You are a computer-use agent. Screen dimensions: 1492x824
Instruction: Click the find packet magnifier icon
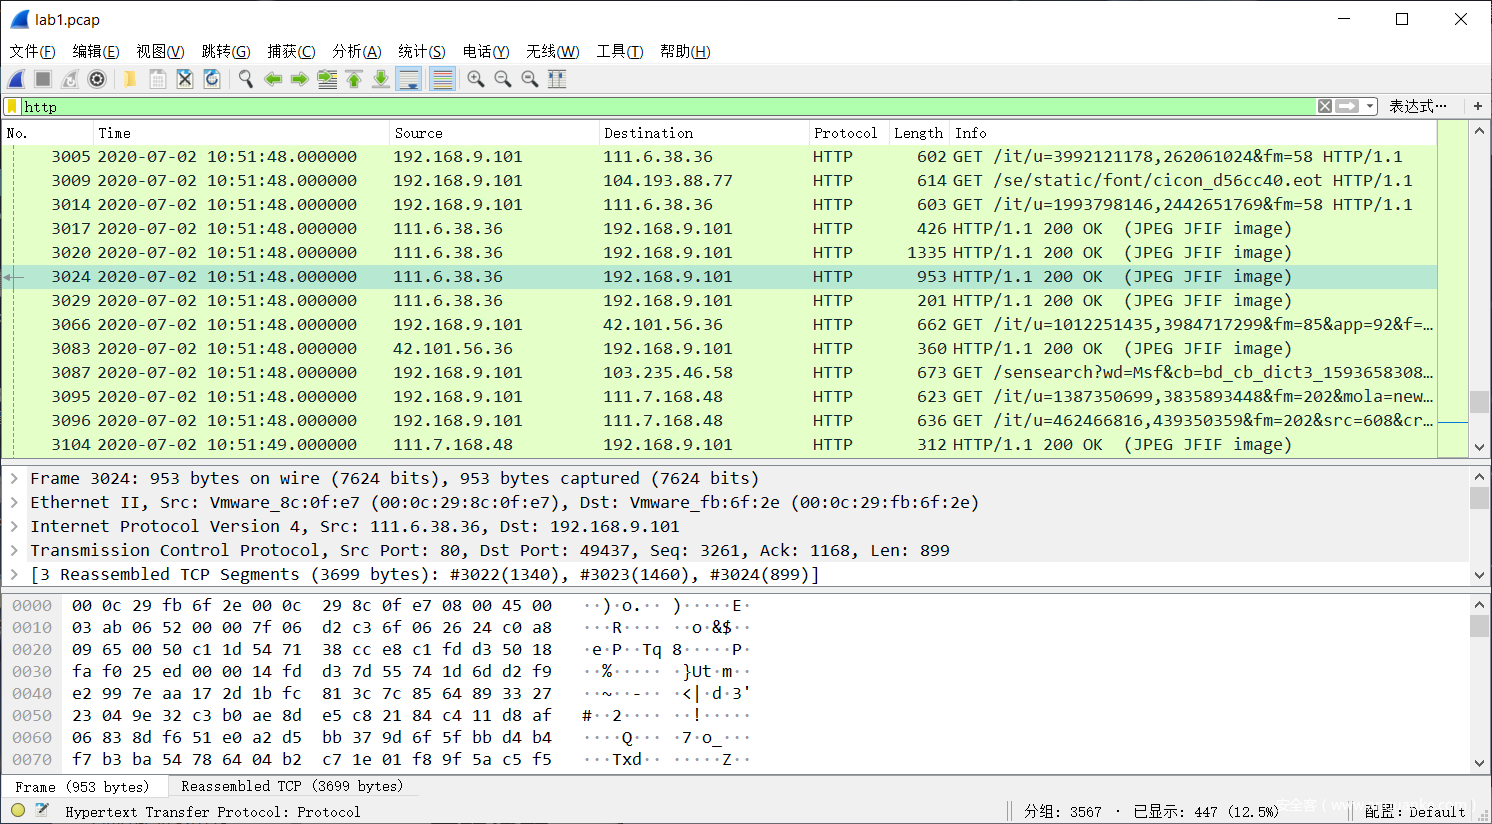pos(245,79)
